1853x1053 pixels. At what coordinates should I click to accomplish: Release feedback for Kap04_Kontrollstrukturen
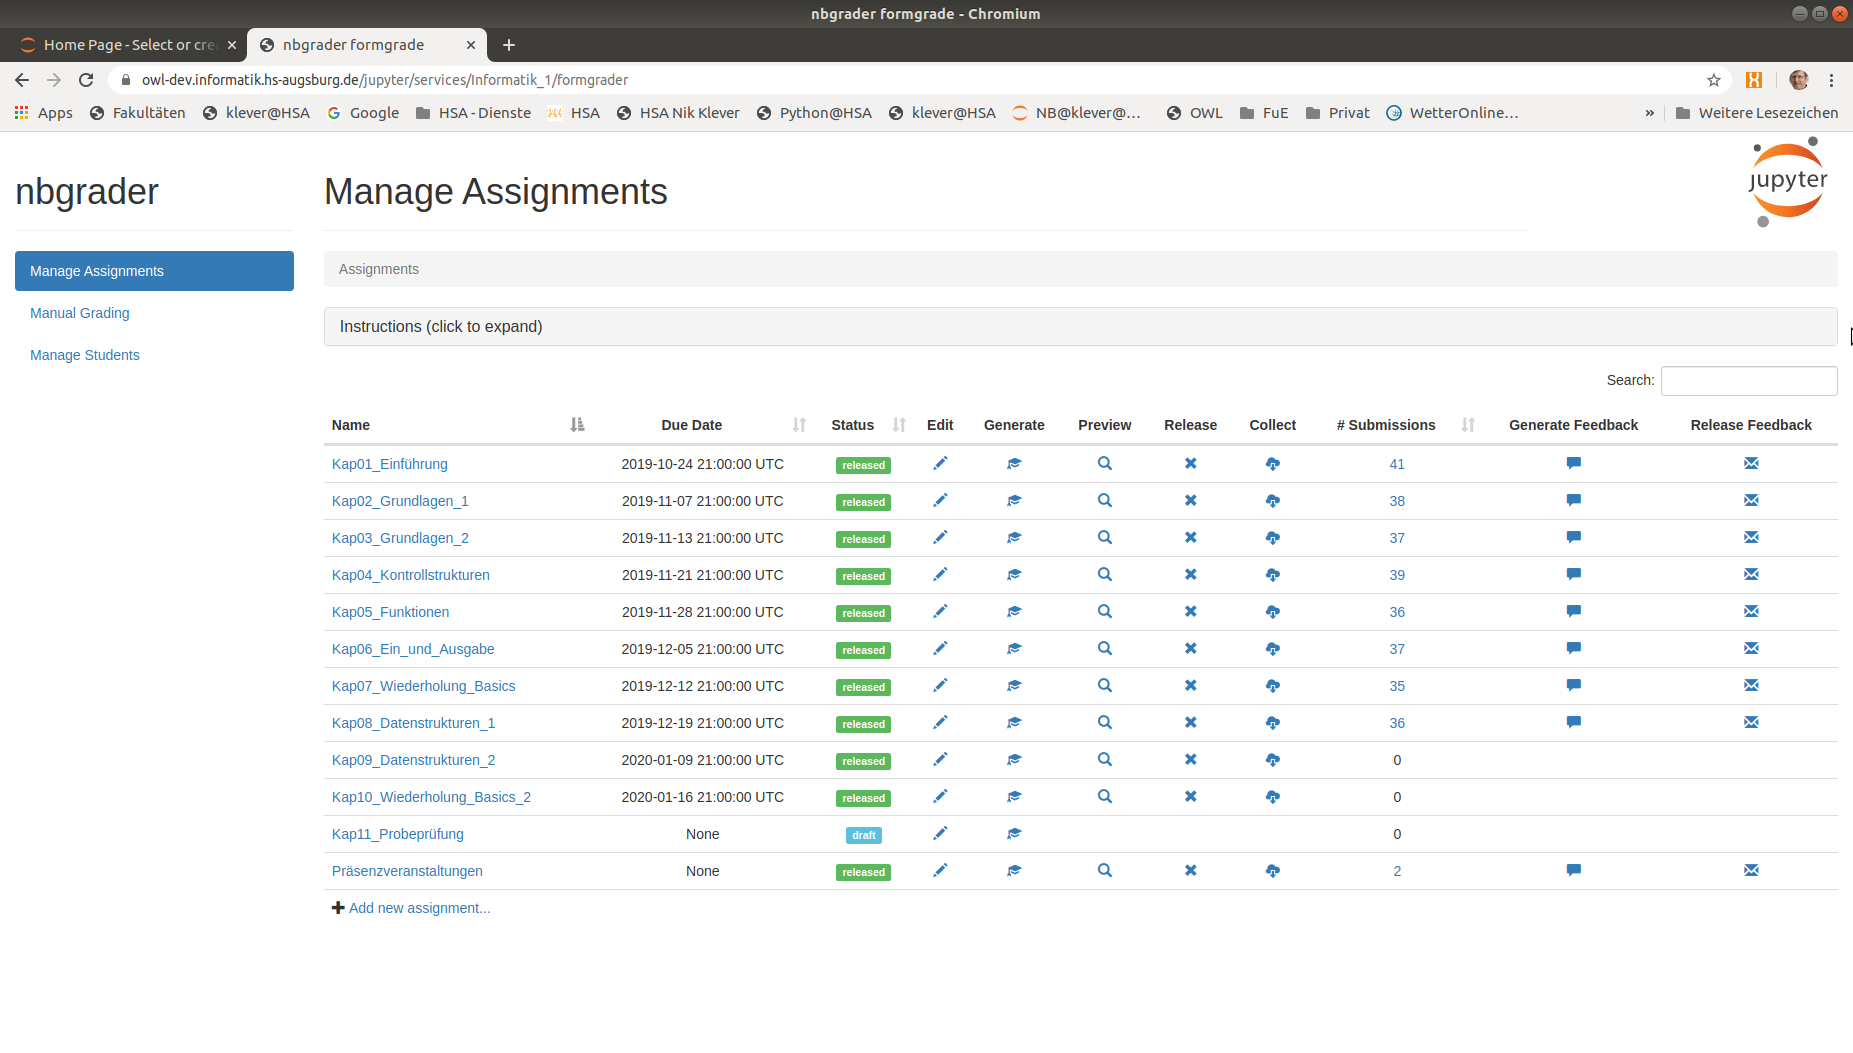click(1751, 574)
